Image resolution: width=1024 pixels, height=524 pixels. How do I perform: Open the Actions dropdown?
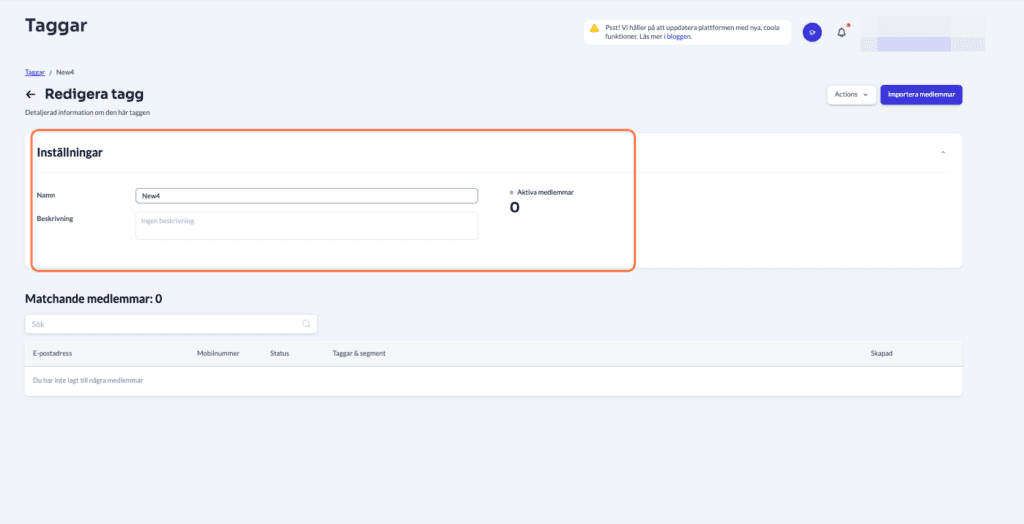pyautogui.click(x=851, y=94)
